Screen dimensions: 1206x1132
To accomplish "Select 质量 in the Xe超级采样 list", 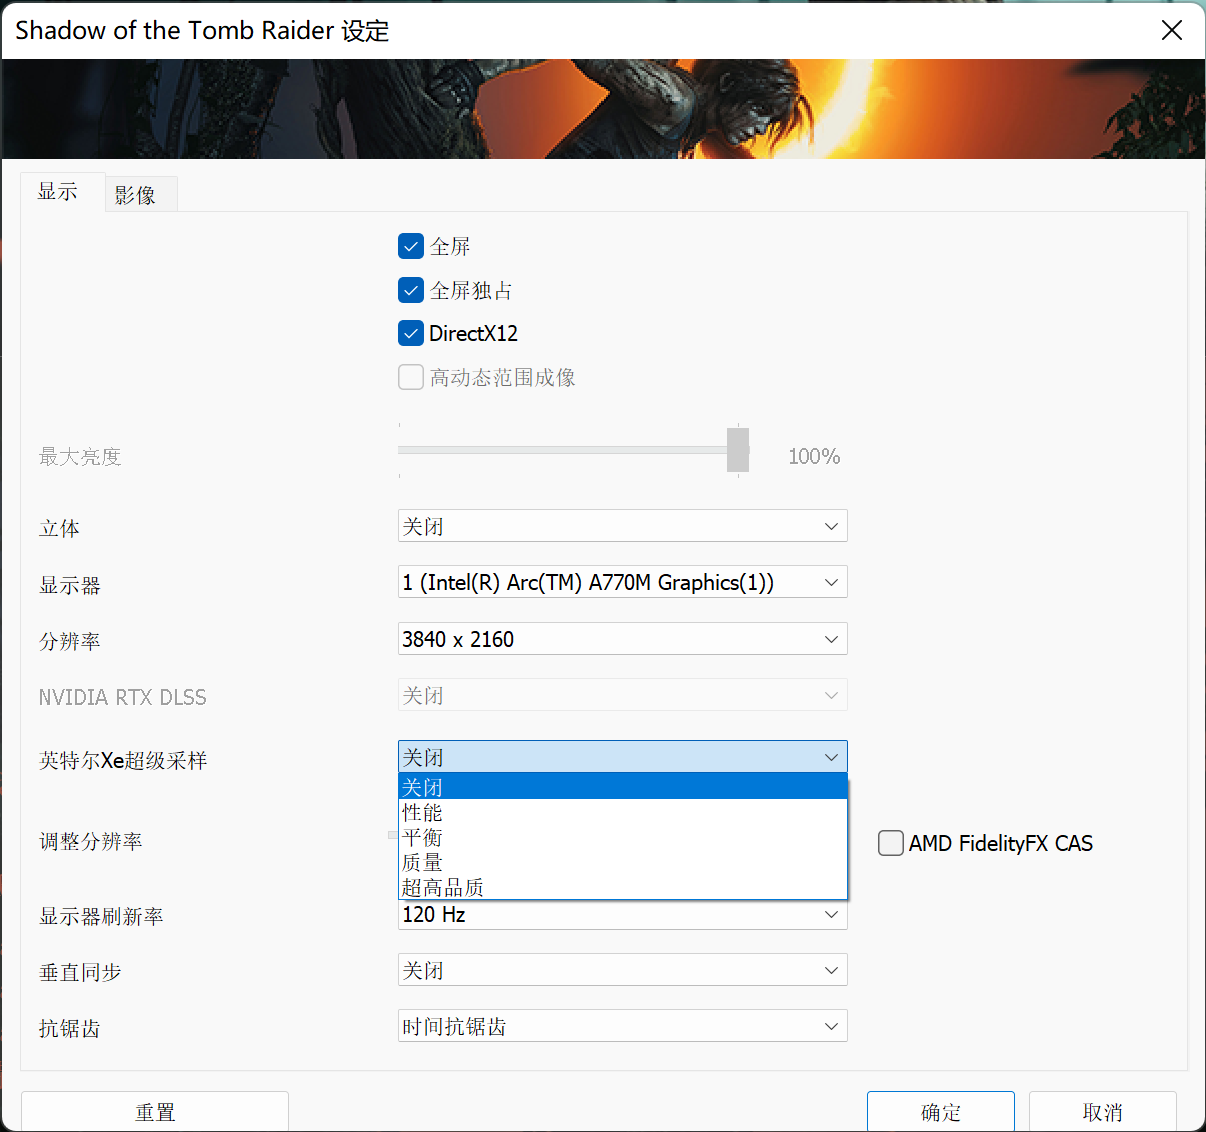I will pyautogui.click(x=622, y=862).
